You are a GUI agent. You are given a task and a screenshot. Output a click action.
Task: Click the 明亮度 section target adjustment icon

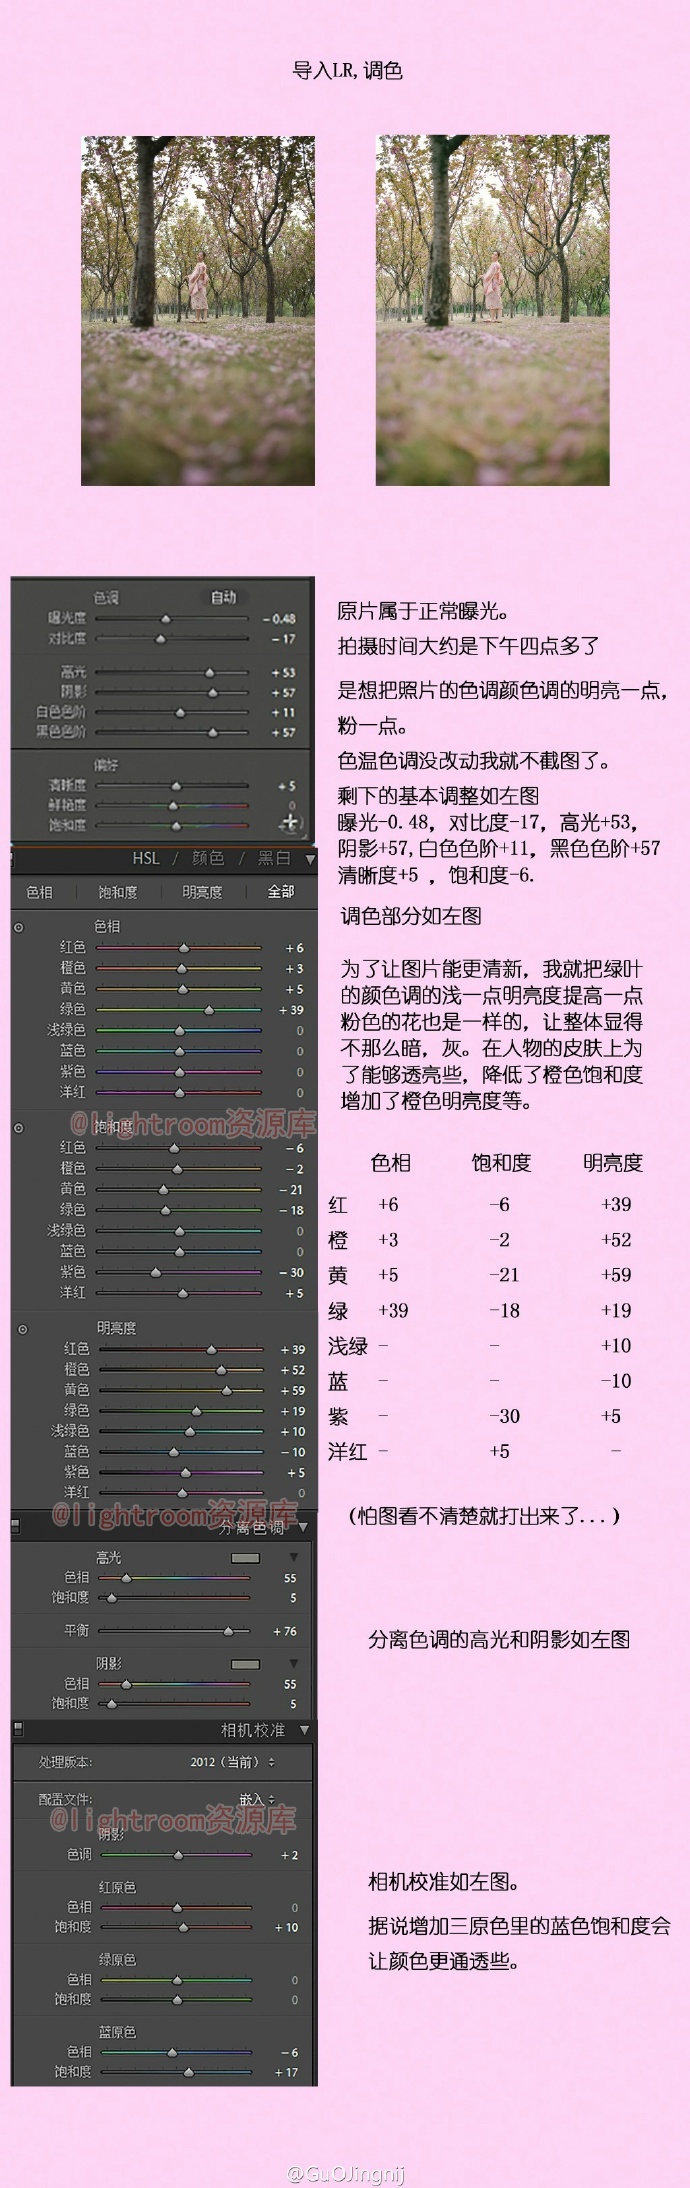23,1329
